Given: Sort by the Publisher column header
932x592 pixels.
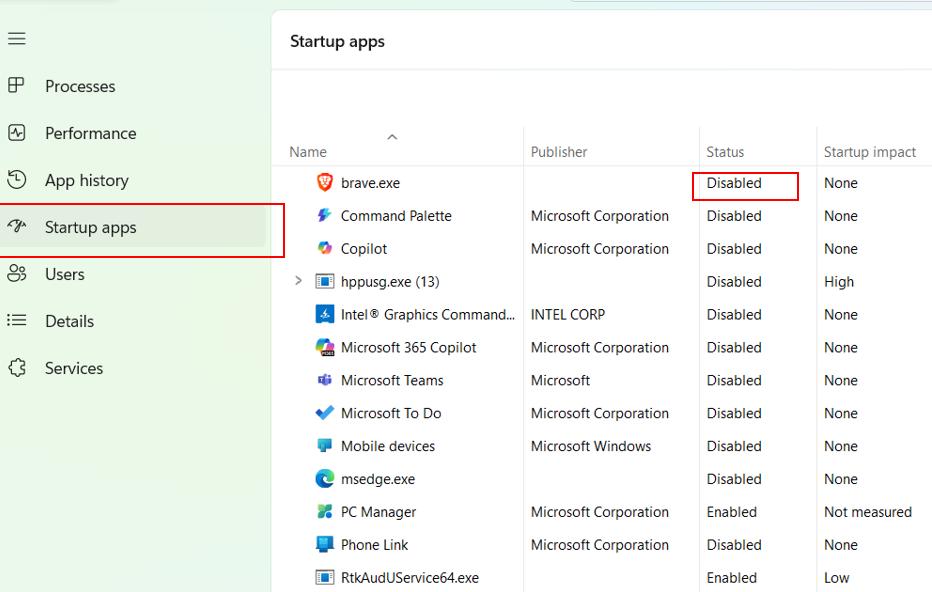Looking at the screenshot, I should tap(559, 152).
